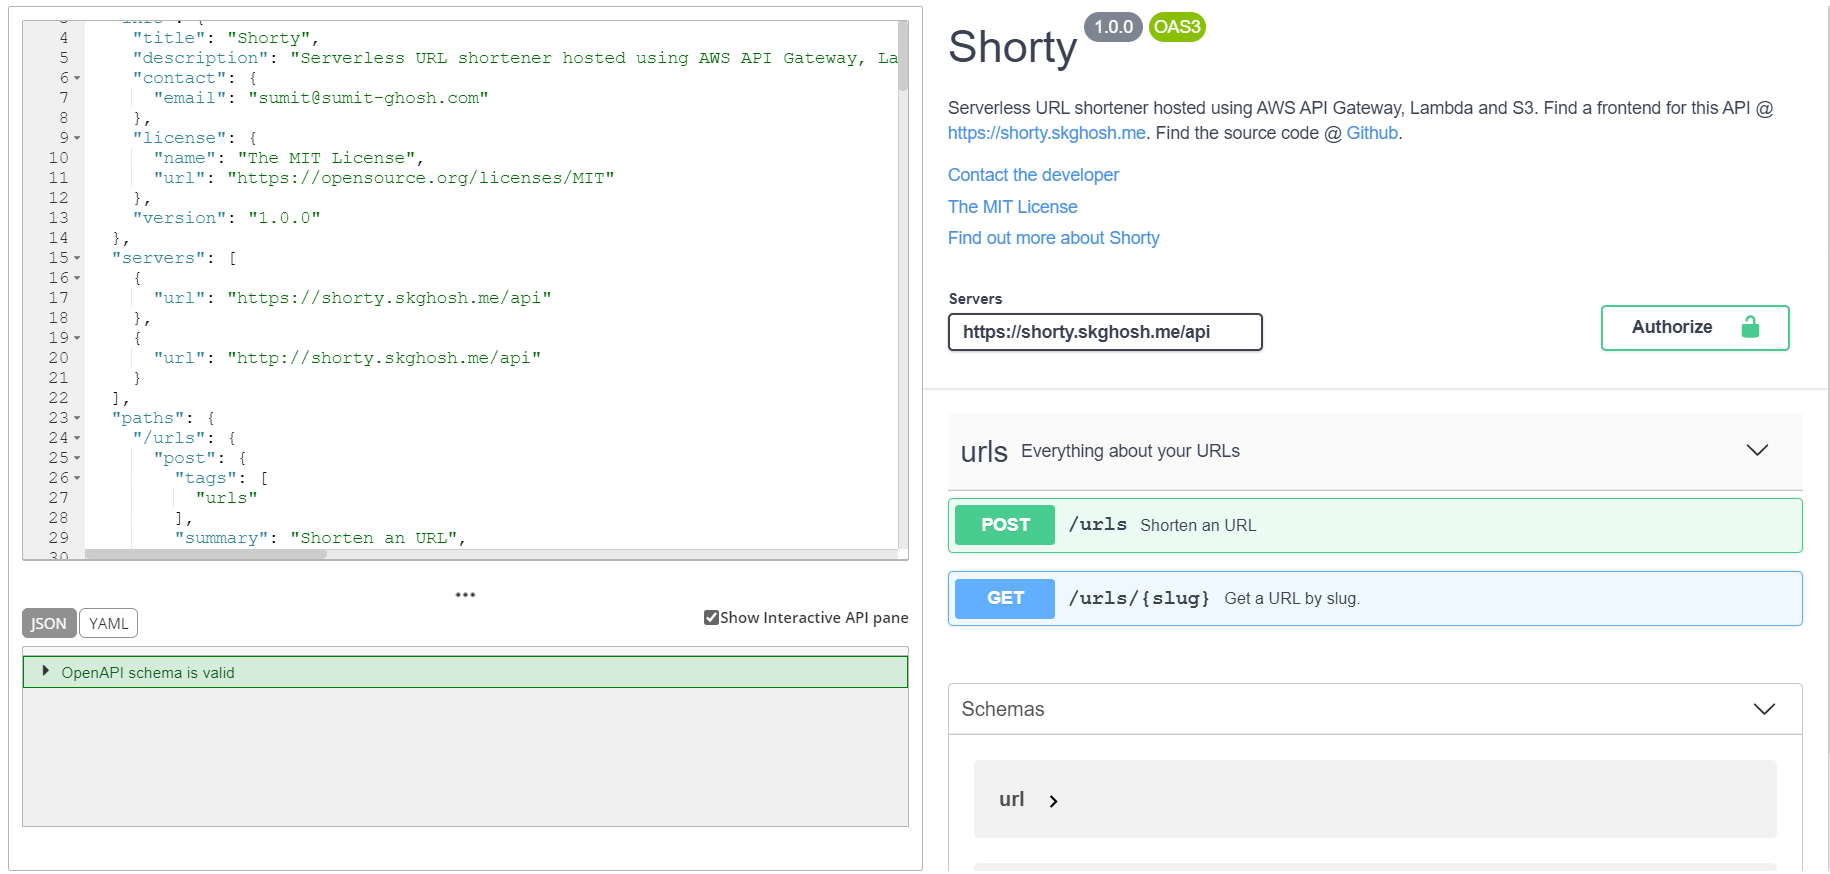
Task: Click the three-dot resize handle below editor
Action: tap(465, 595)
